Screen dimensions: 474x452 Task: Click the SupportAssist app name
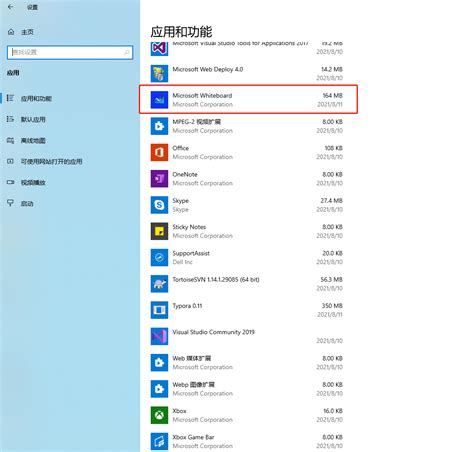pos(191,253)
